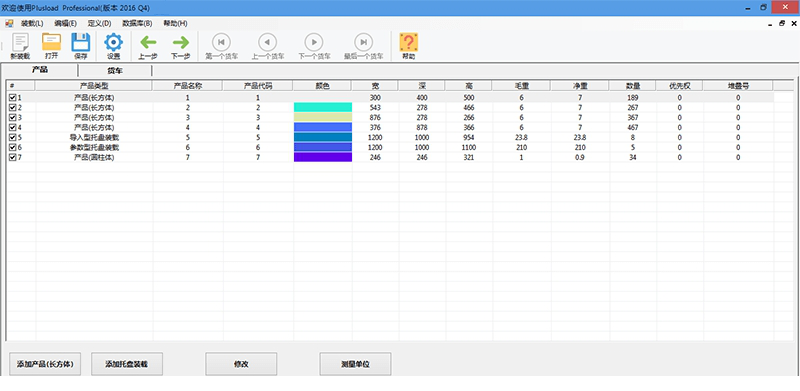Click the width value 876
The width and height of the screenshot is (800, 391).
[376, 117]
